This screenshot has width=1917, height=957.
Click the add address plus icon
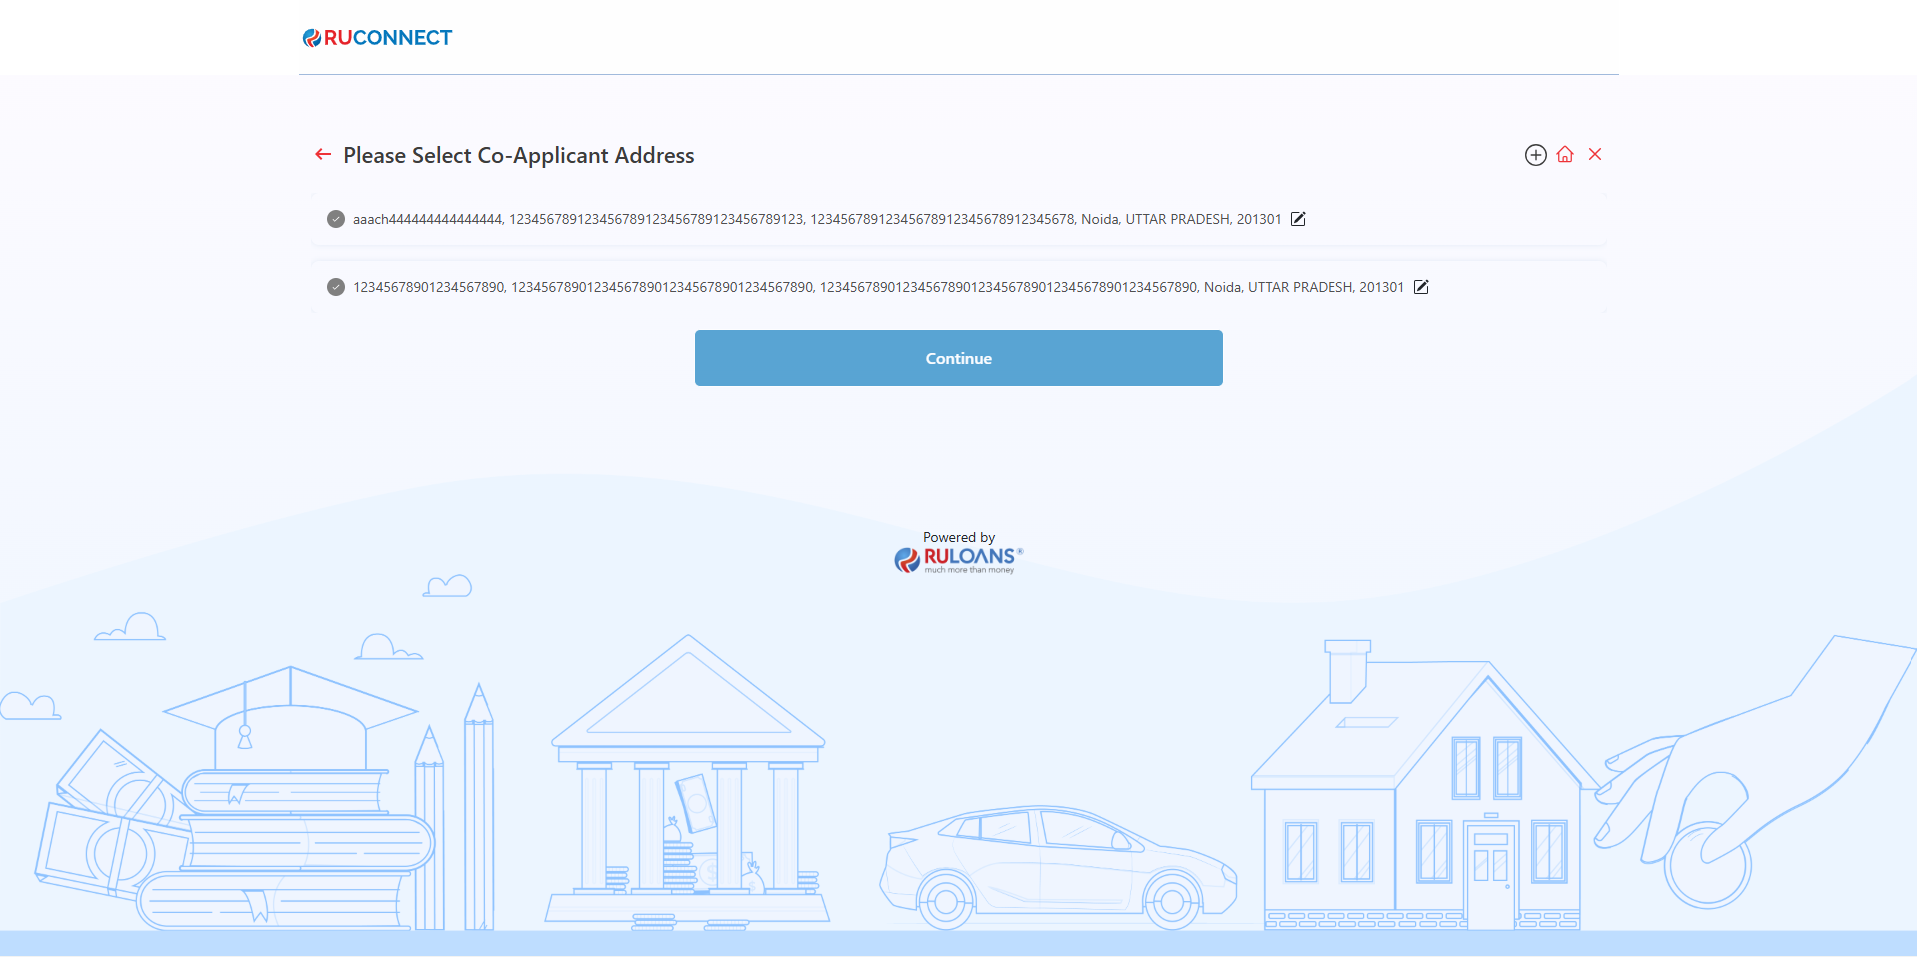(x=1535, y=155)
